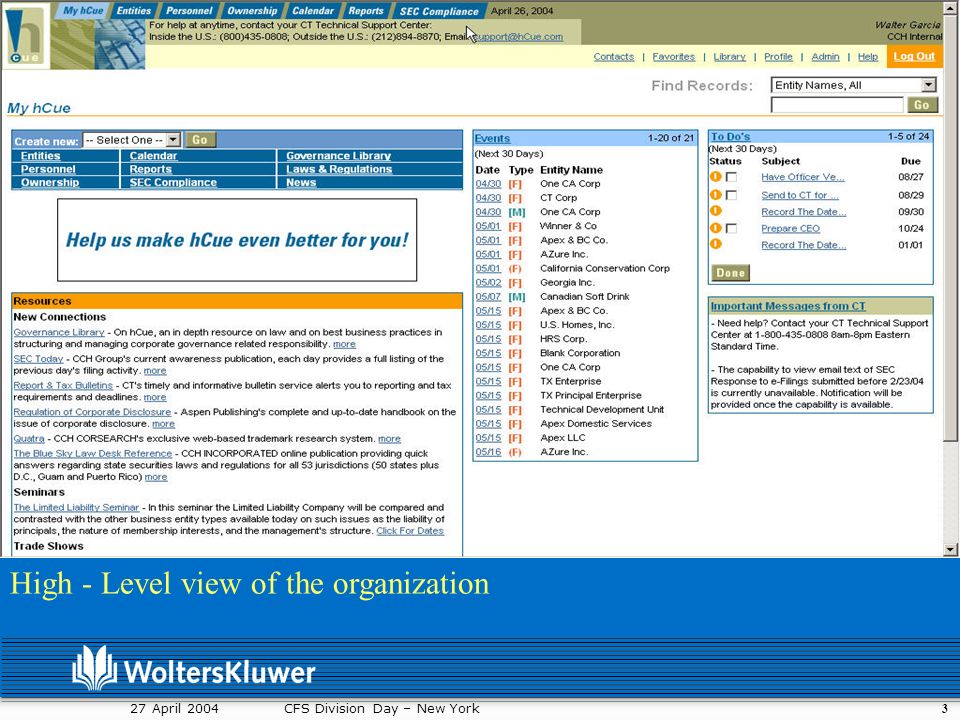Open the Quatra resource link
Viewport: 960px width, 720px height.
[29, 439]
